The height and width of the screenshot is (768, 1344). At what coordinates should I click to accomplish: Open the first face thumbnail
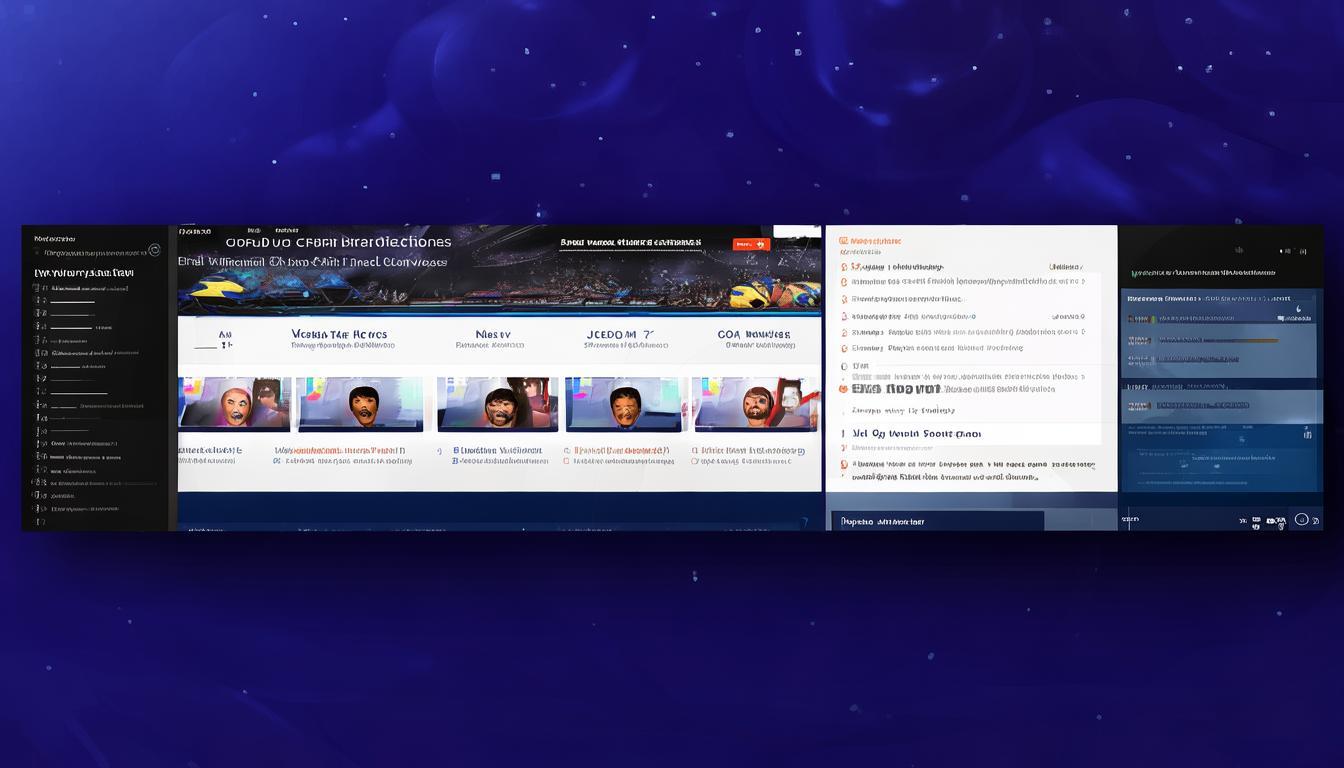coord(234,404)
